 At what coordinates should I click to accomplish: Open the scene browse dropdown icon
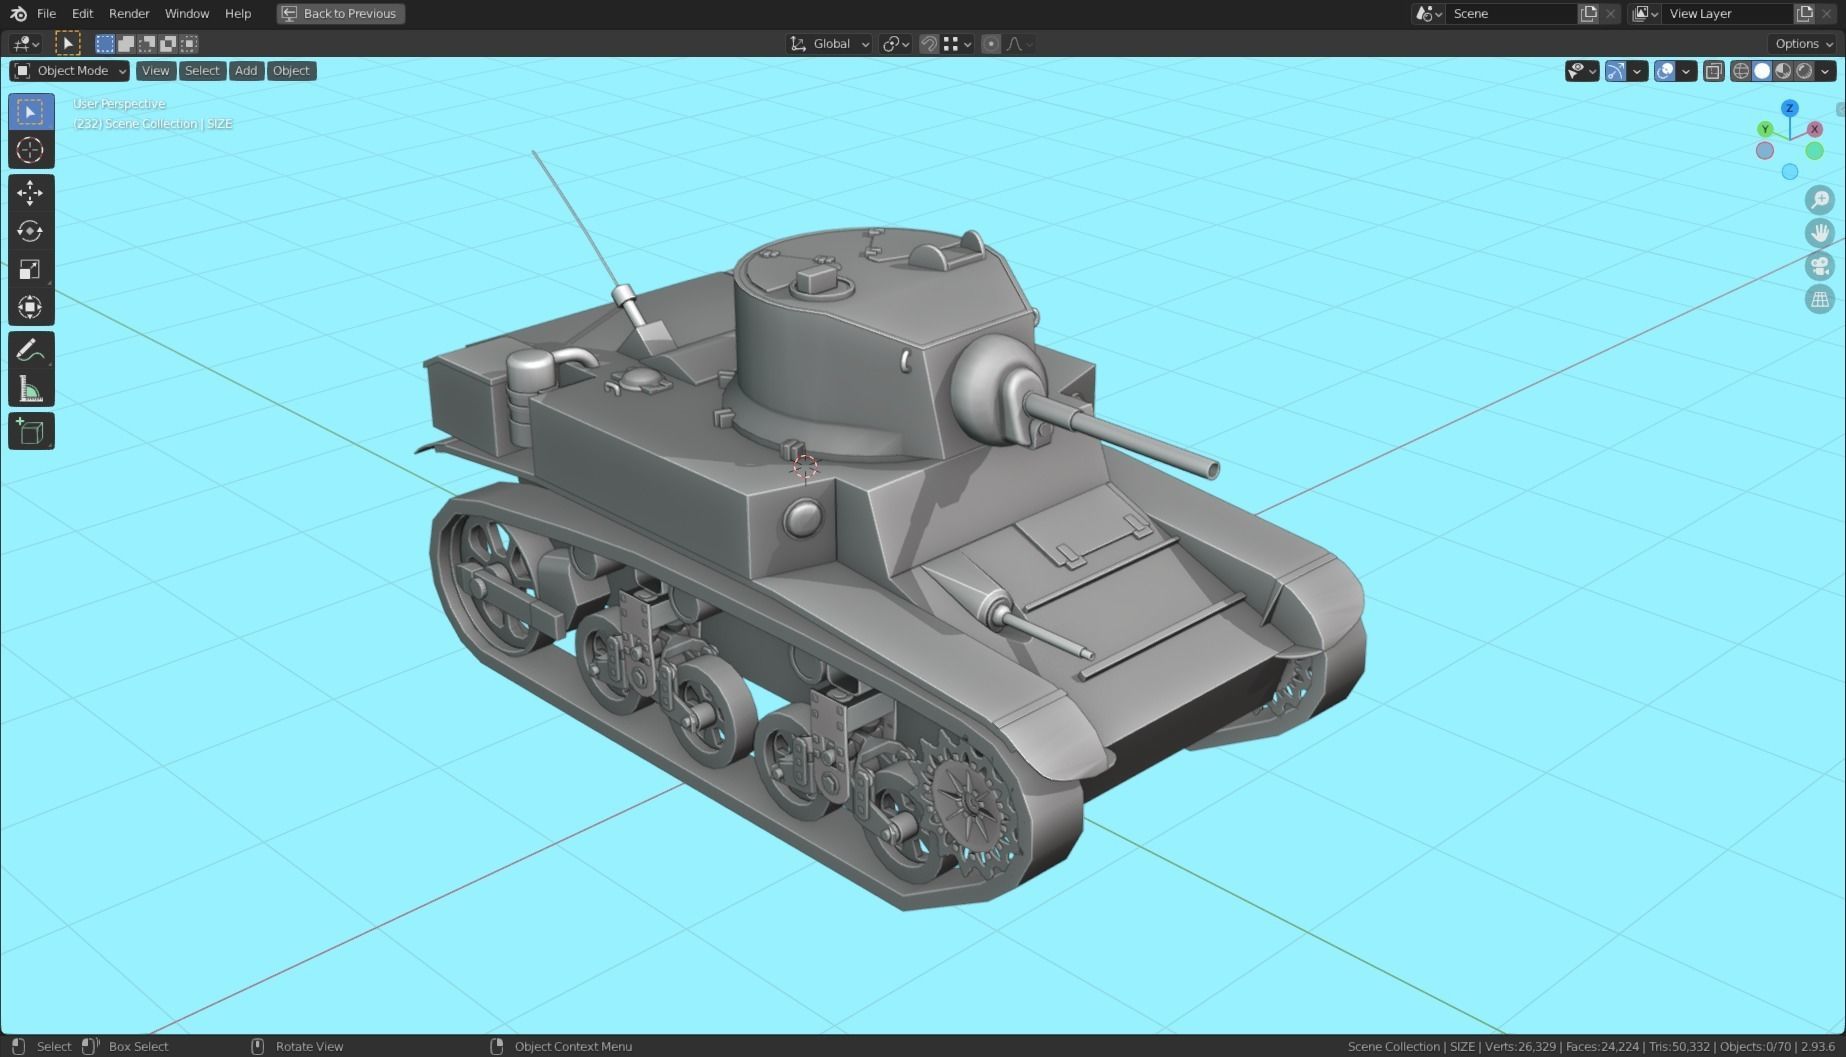(1428, 13)
